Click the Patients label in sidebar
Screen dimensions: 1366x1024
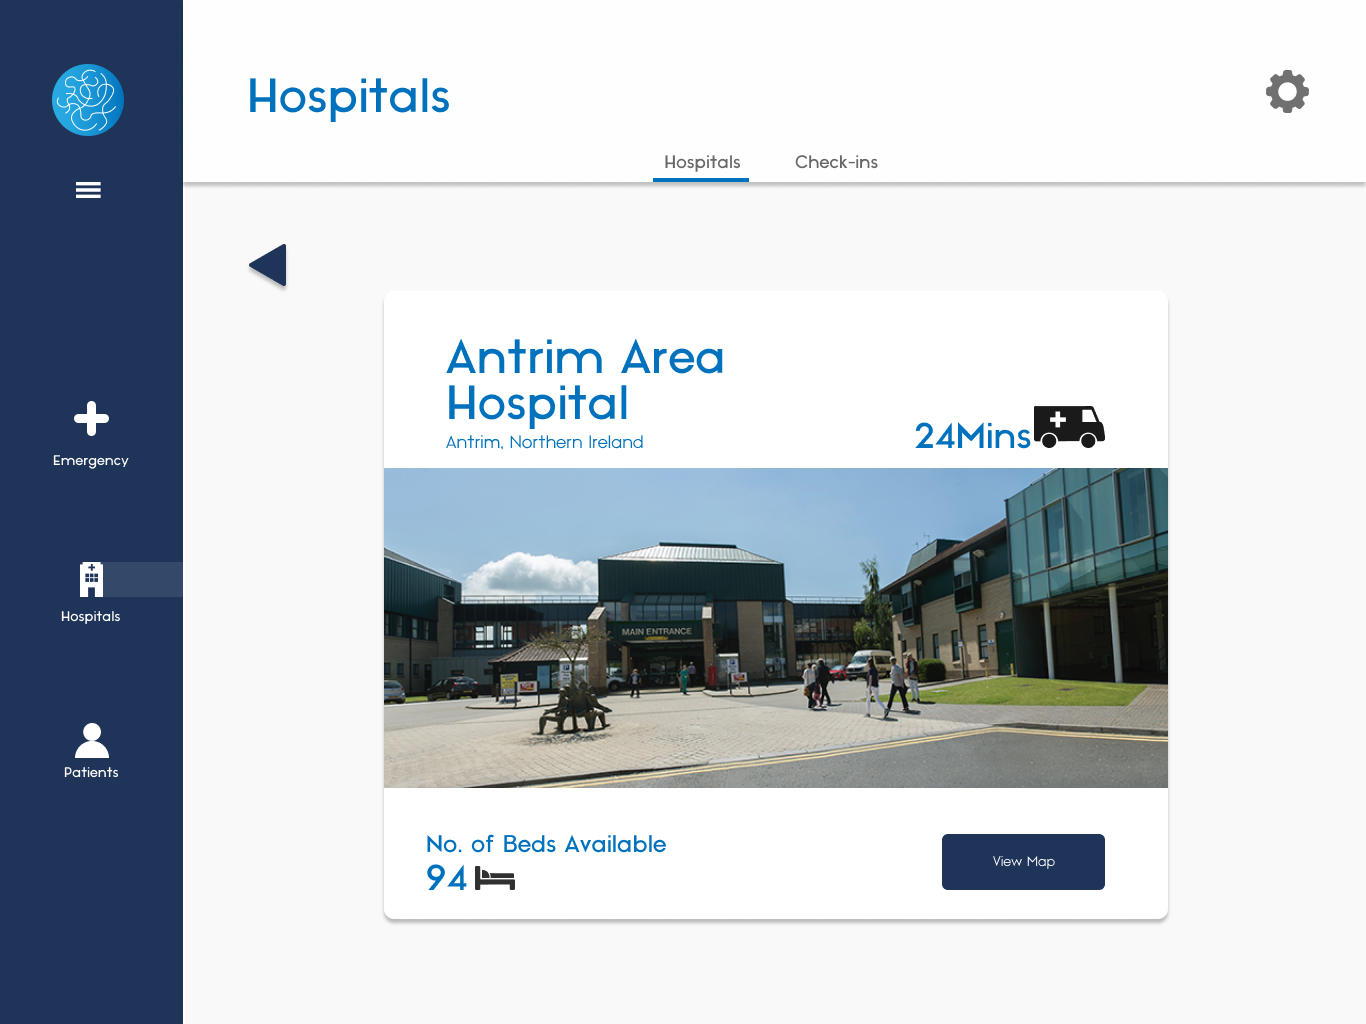coord(91,772)
